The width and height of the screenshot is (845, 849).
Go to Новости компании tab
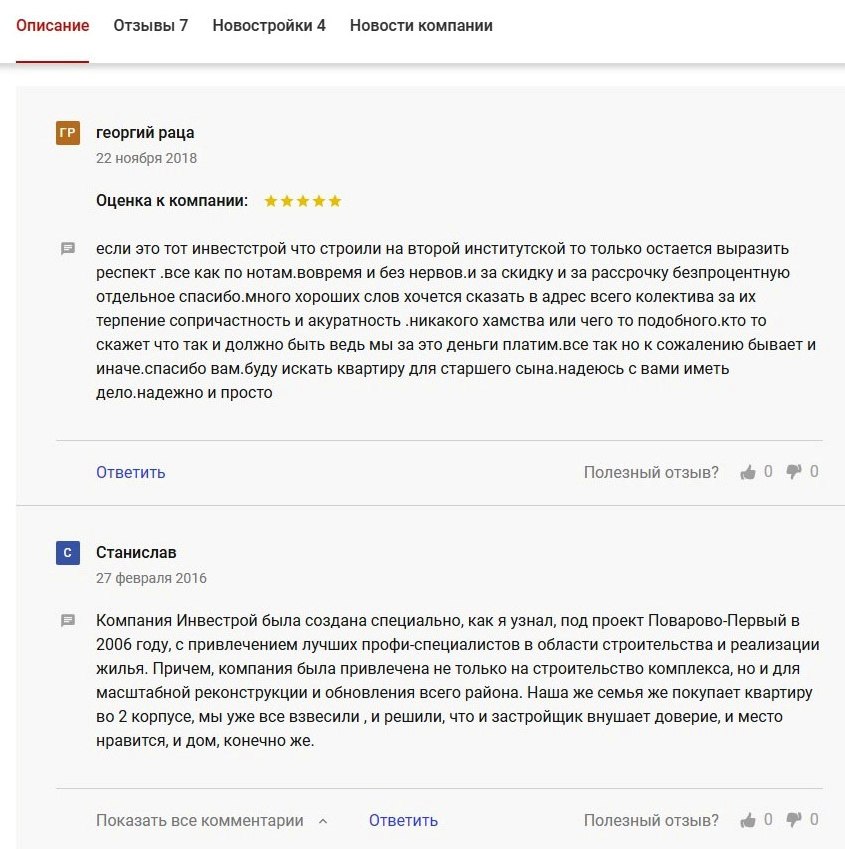(421, 25)
